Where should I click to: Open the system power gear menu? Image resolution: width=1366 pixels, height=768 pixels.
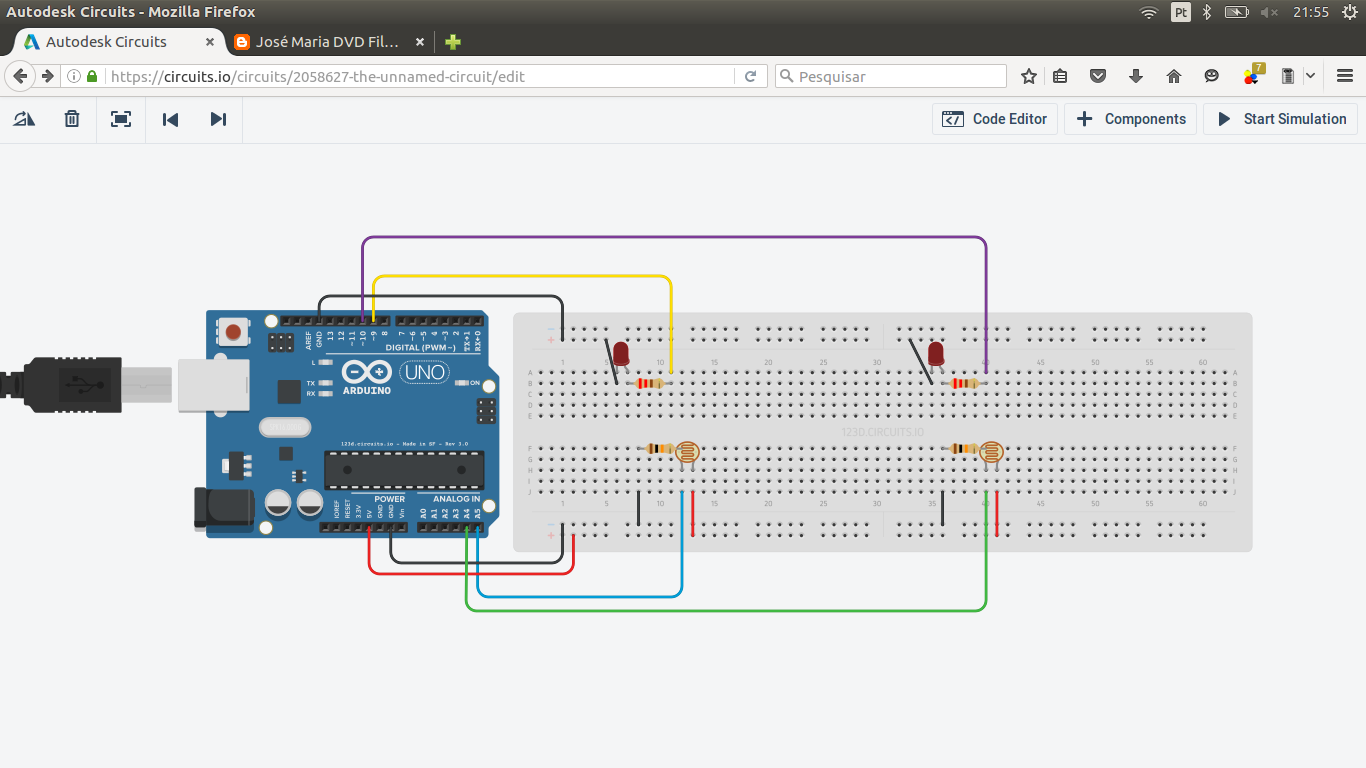pyautogui.click(x=1349, y=12)
